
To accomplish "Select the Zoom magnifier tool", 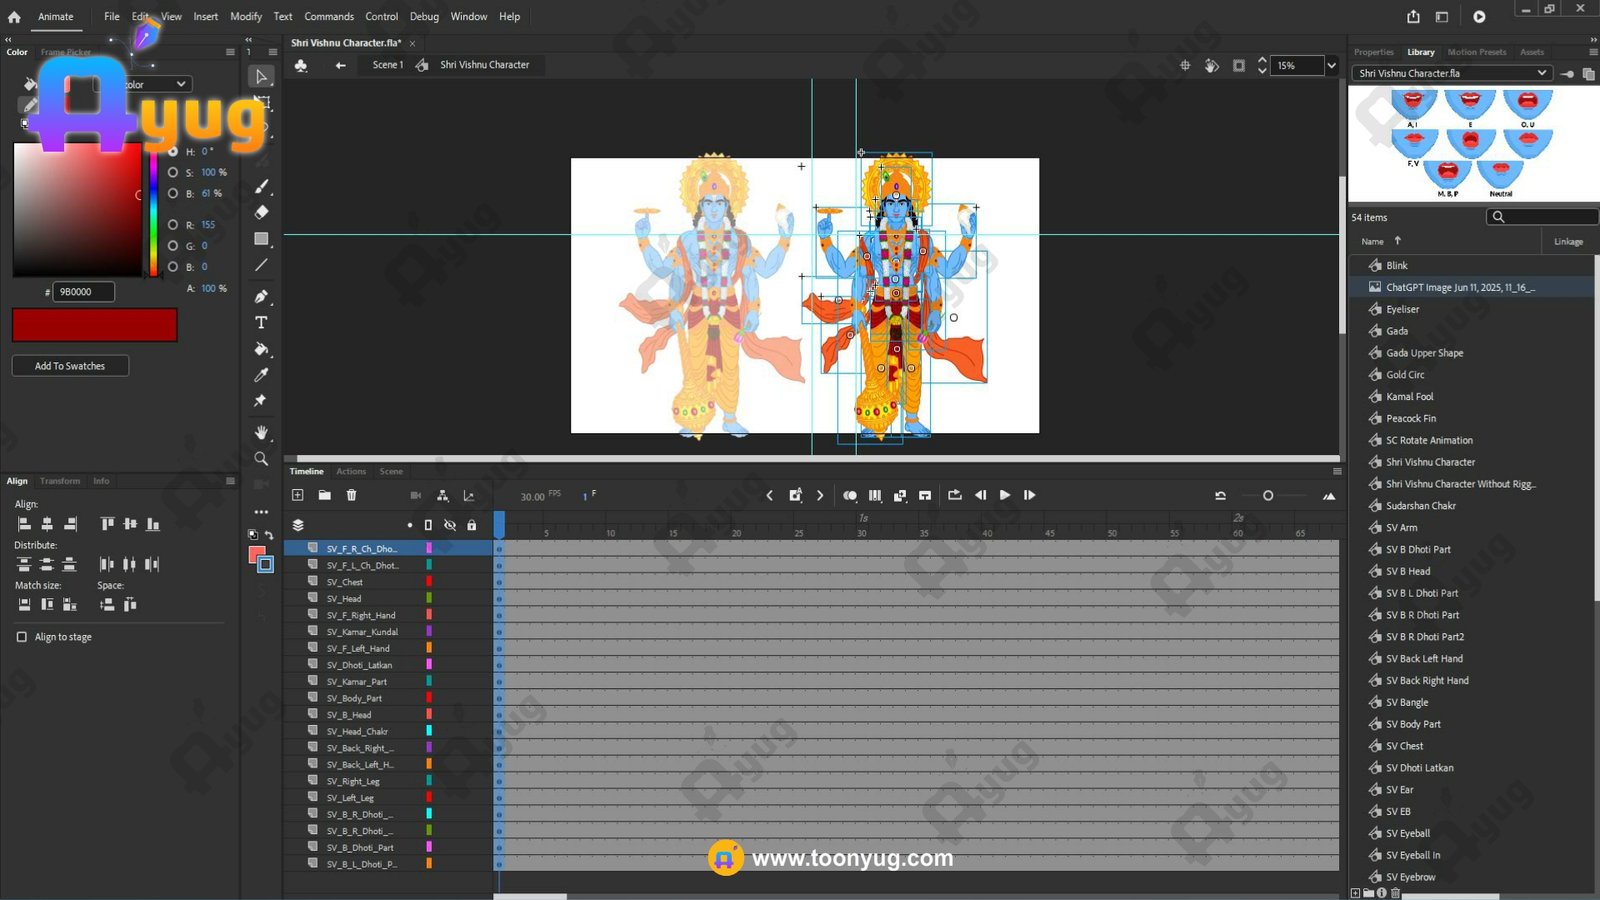I will pyautogui.click(x=261, y=459).
